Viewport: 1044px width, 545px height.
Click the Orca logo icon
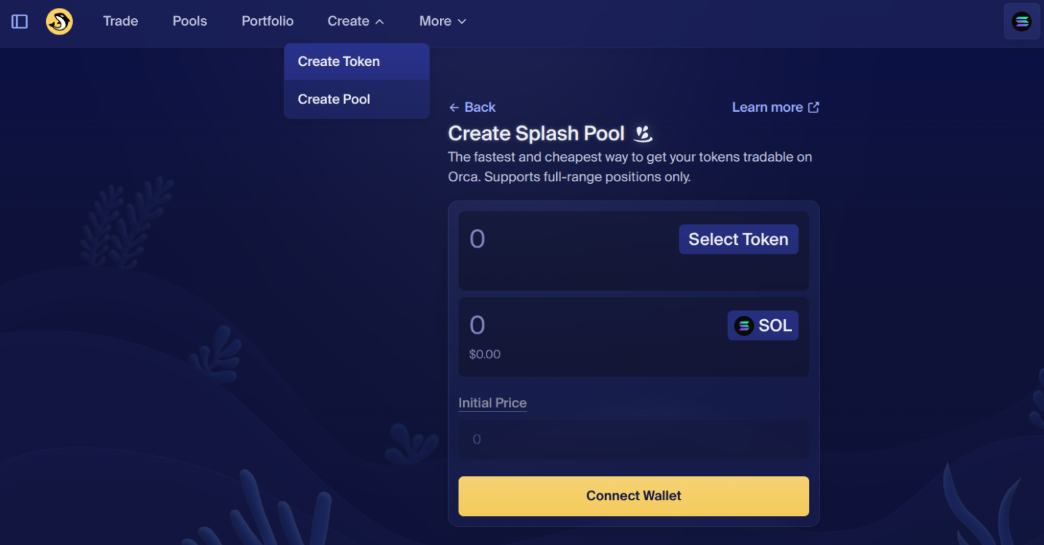click(x=59, y=21)
